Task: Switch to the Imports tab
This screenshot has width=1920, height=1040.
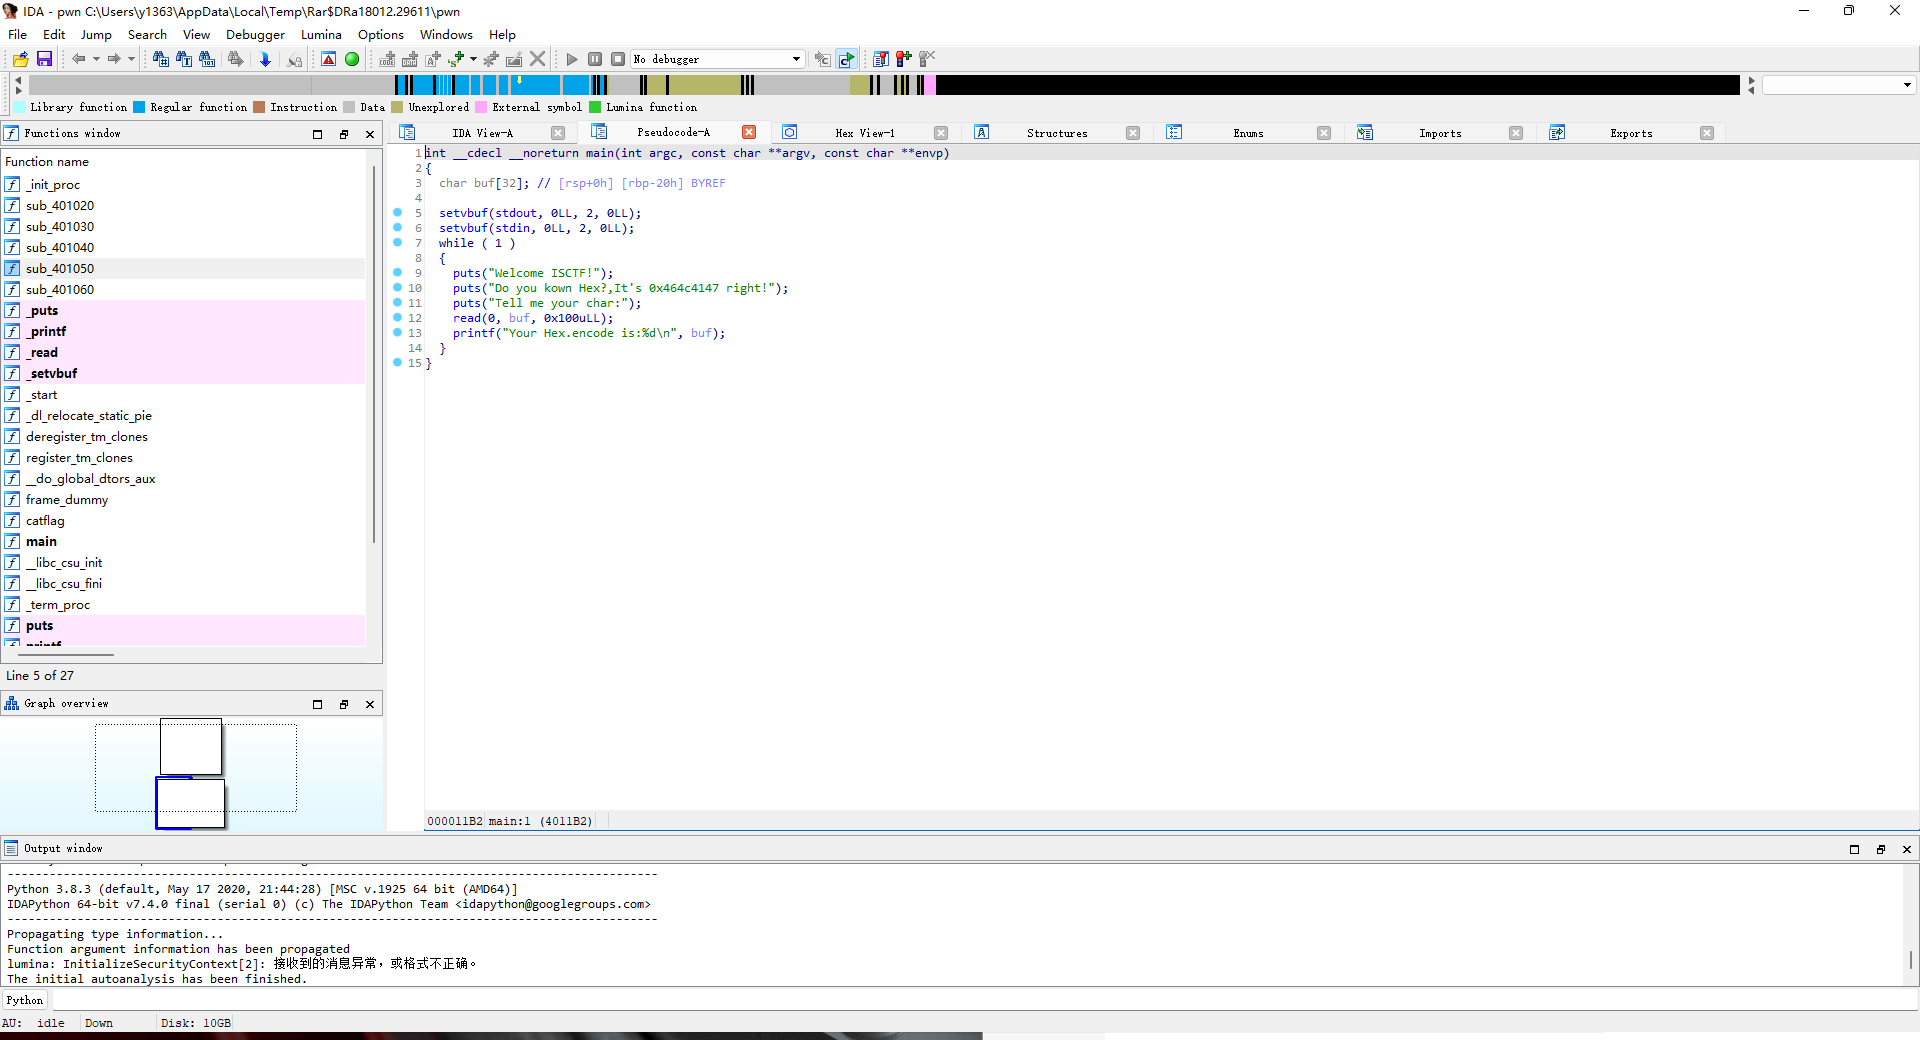Action: (1440, 133)
